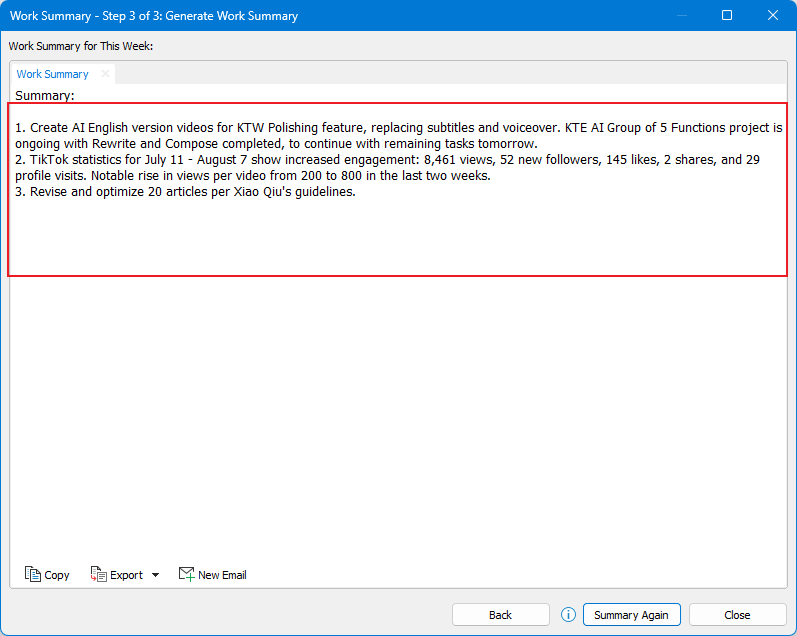Click the New Email envelope icon
The height and width of the screenshot is (636, 797).
pos(187,574)
